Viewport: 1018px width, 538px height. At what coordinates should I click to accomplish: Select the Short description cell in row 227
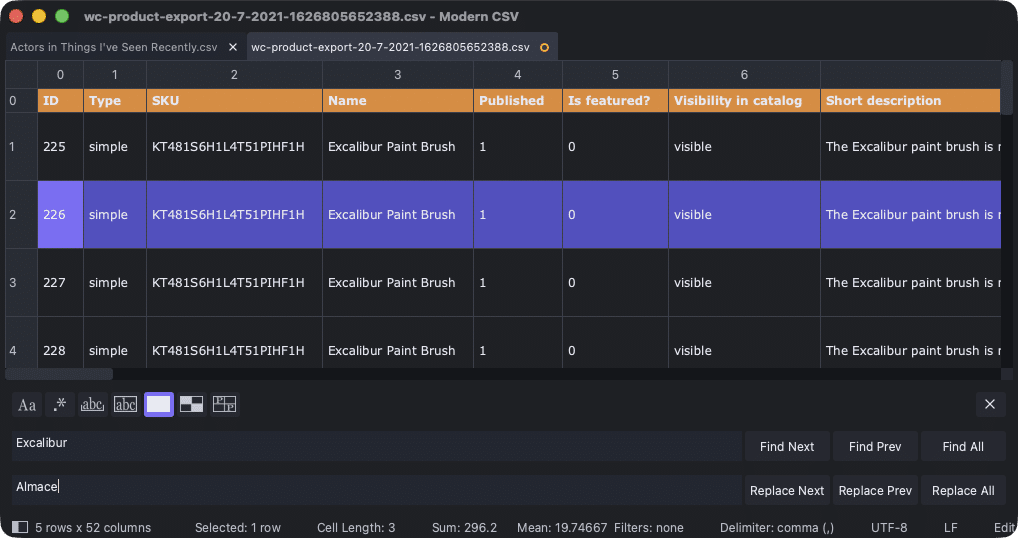coord(911,283)
